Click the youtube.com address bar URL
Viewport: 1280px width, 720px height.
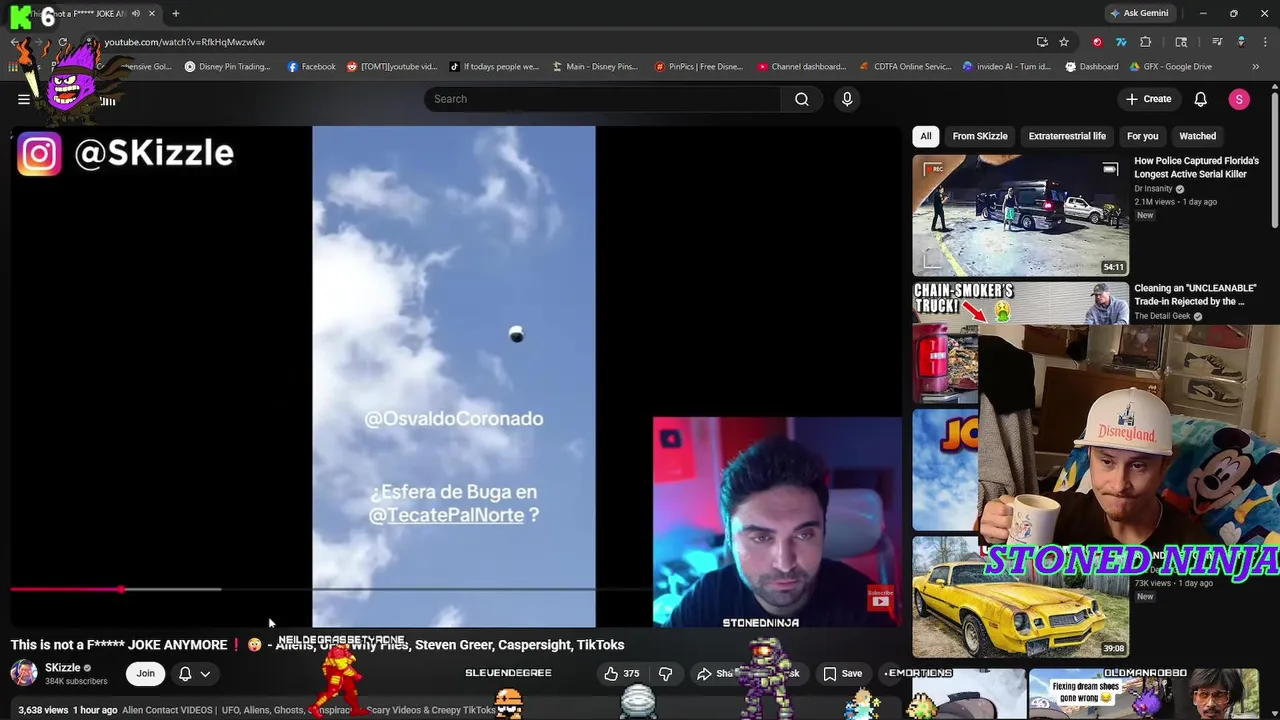pos(185,42)
